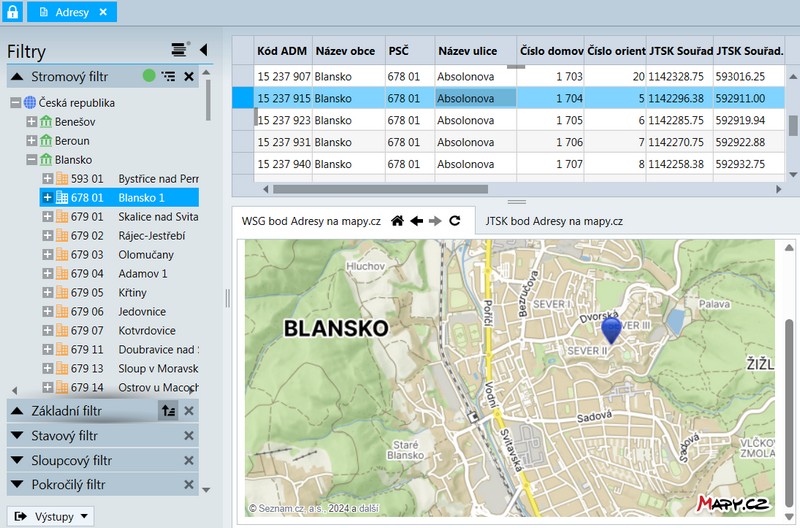This screenshot has height=528, width=800.
Task: Reload the map with the refresh icon
Action: [455, 221]
